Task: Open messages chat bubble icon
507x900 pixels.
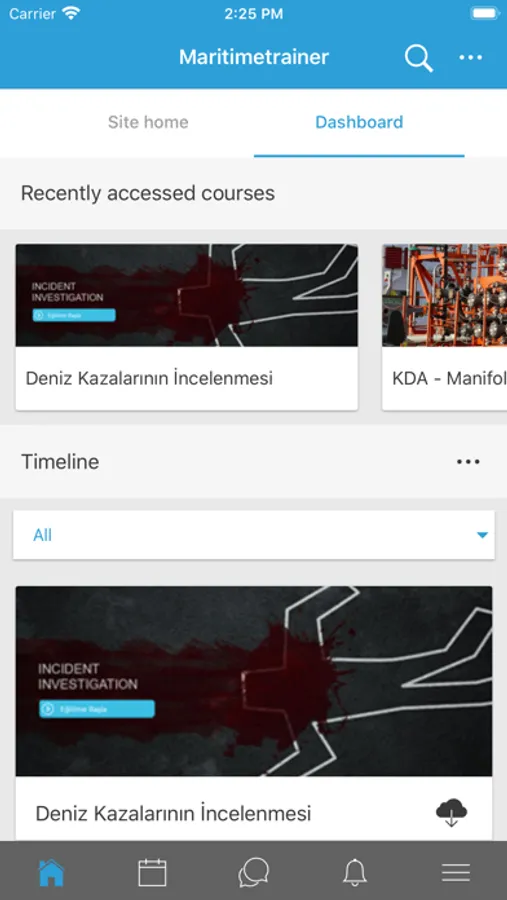Action: click(253, 872)
